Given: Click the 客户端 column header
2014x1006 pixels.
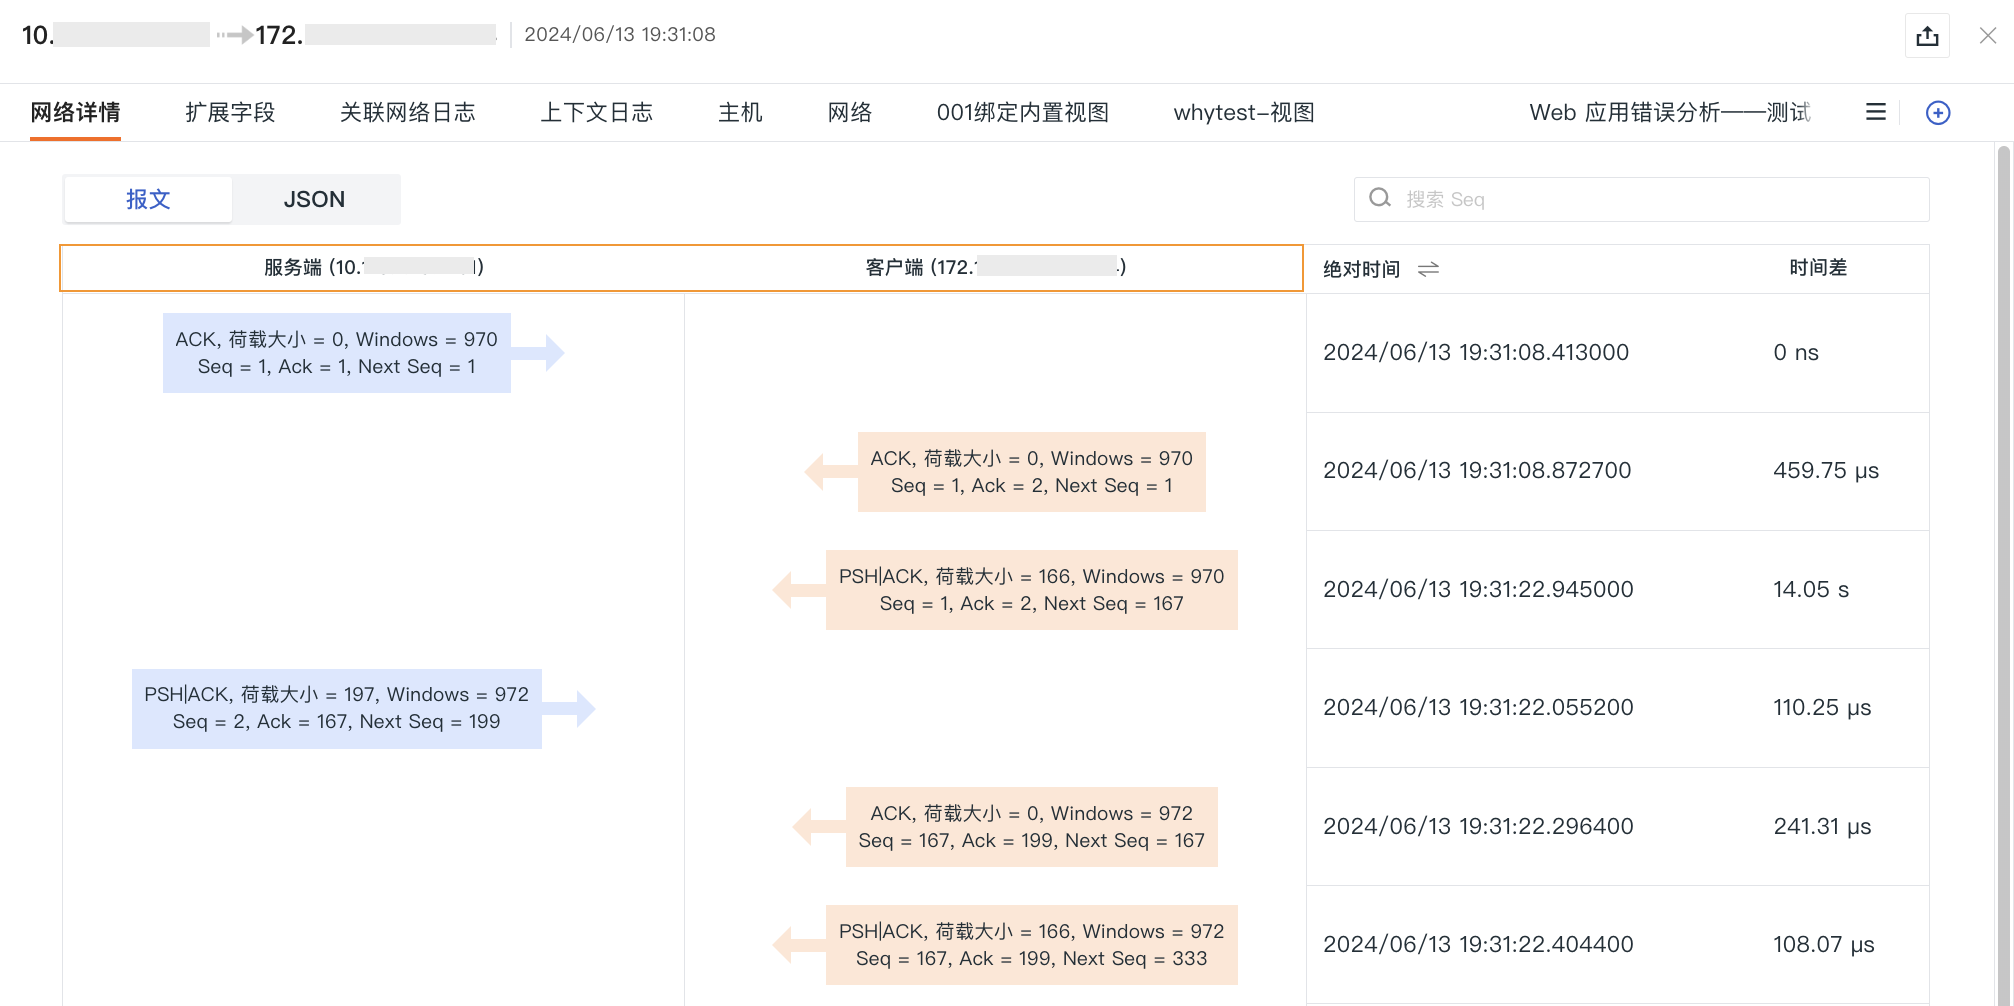Looking at the screenshot, I should [x=995, y=267].
